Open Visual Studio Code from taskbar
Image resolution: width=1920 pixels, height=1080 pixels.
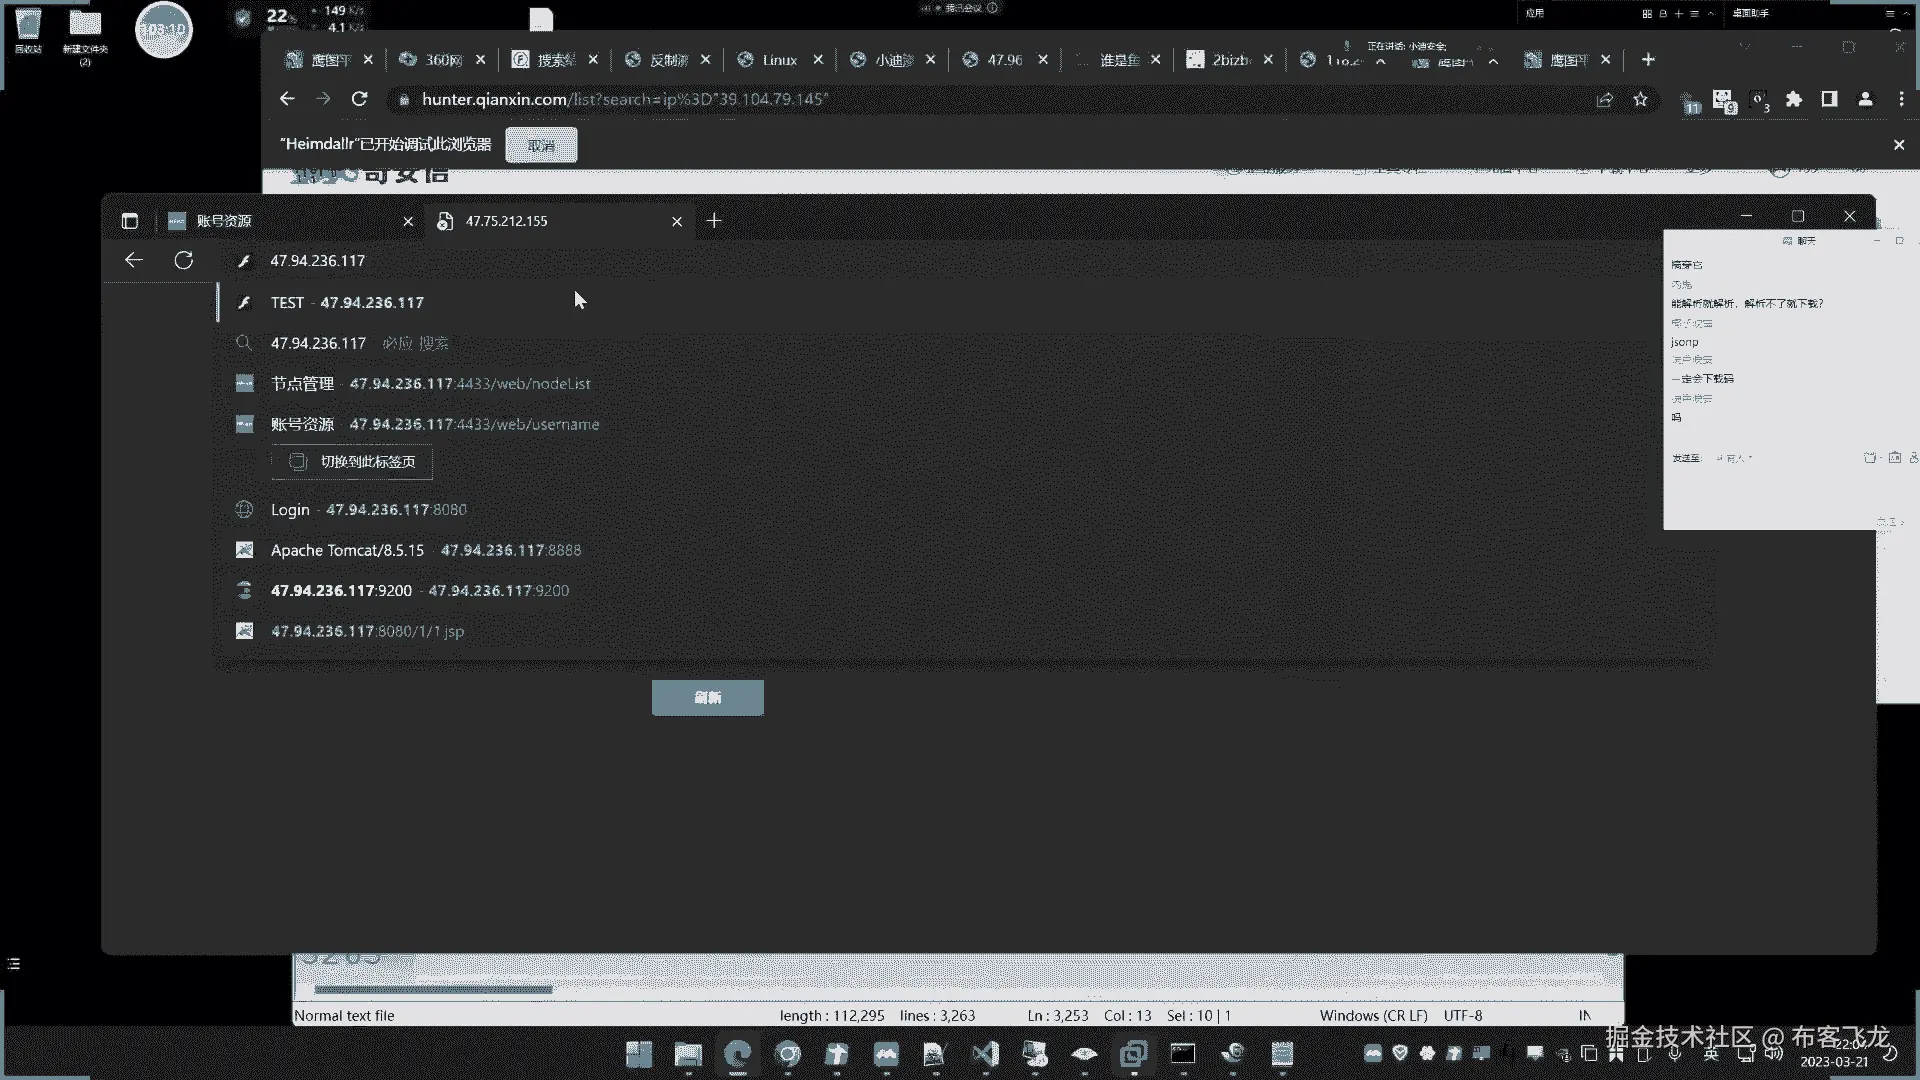point(985,1053)
